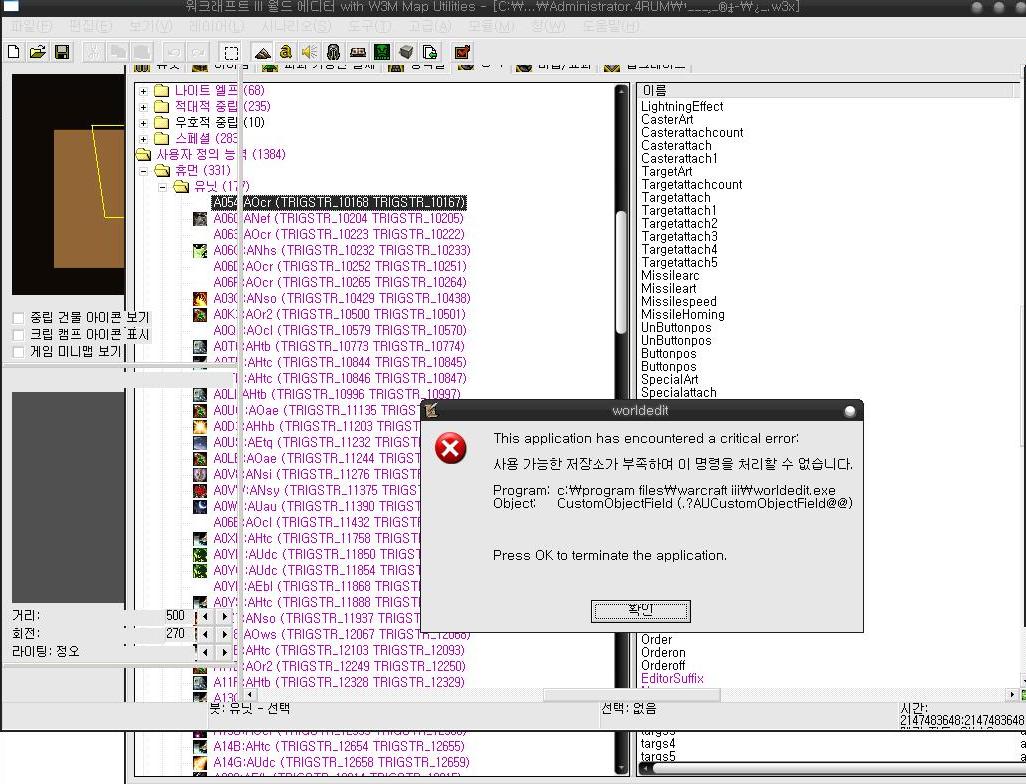The image size is (1026, 784).
Task: Expand the '우호적 중립 (10)' folder
Action: click(143, 123)
